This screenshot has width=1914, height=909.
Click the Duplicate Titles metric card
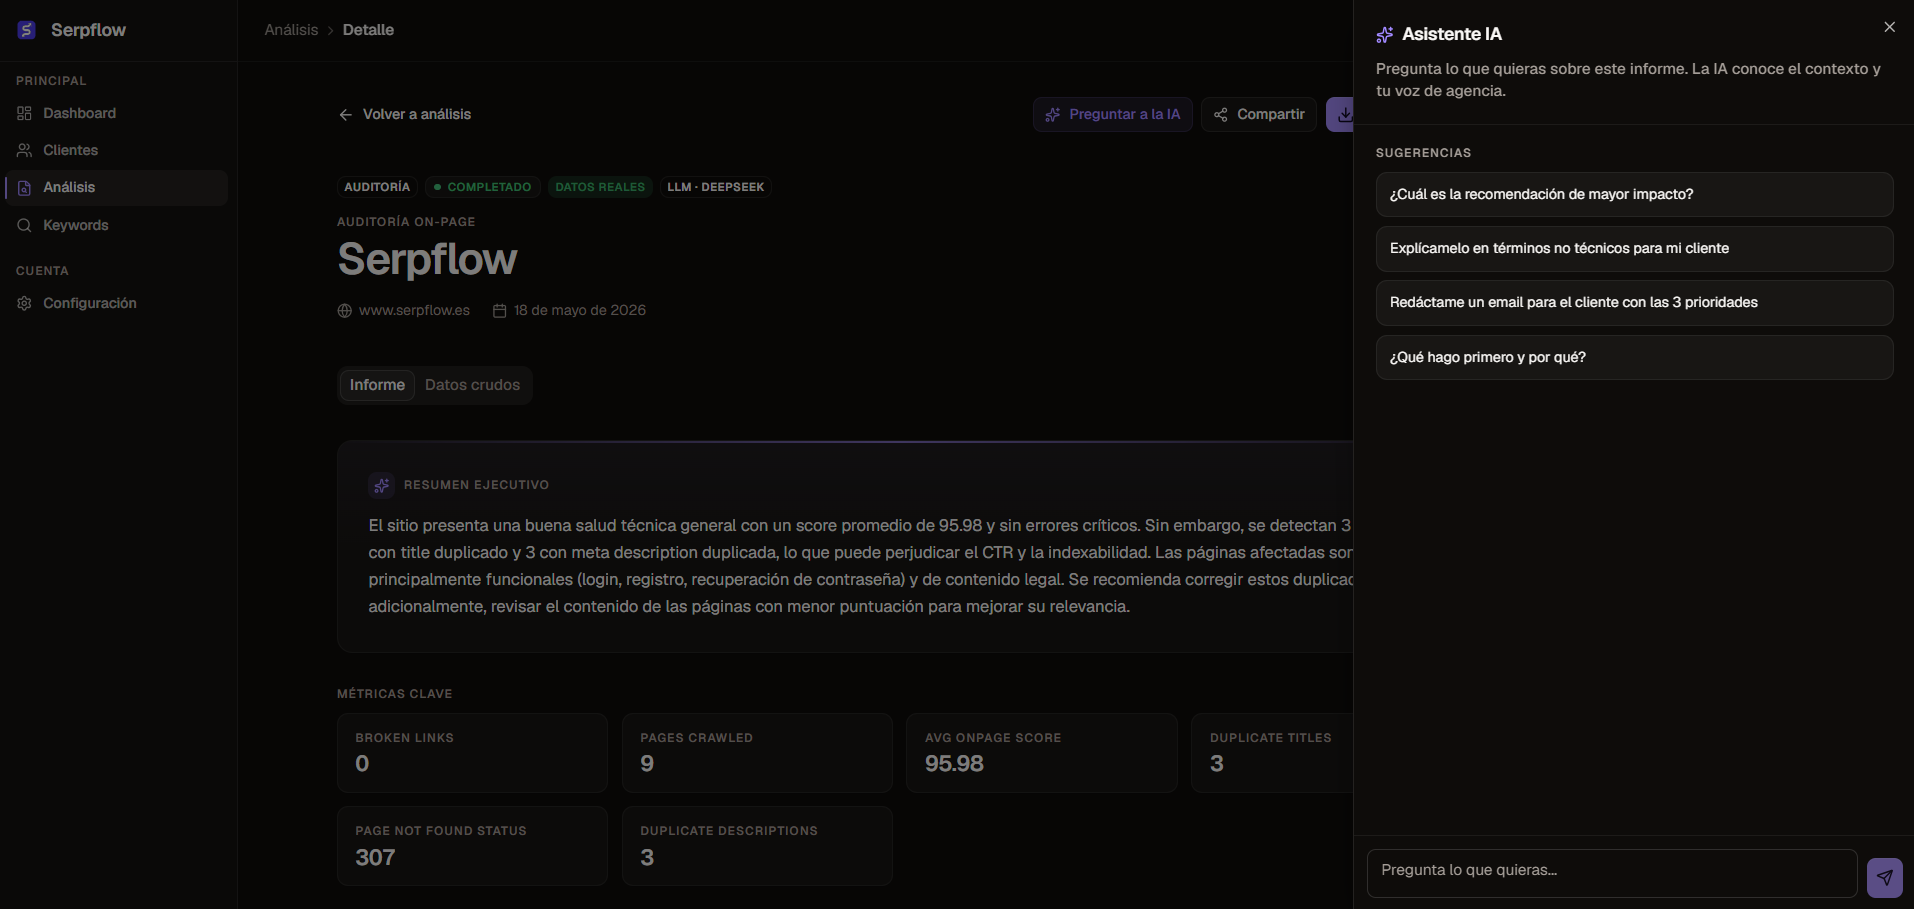click(1272, 753)
